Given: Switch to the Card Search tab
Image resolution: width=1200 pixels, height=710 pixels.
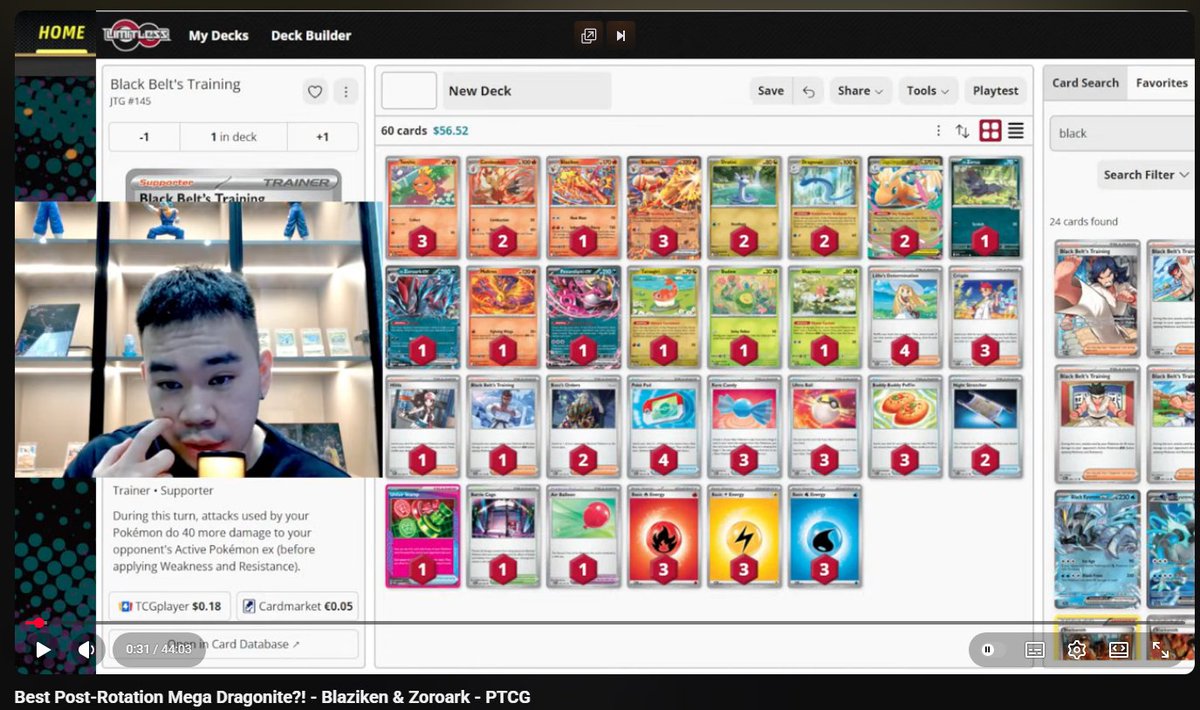Looking at the screenshot, I should pos(1085,83).
